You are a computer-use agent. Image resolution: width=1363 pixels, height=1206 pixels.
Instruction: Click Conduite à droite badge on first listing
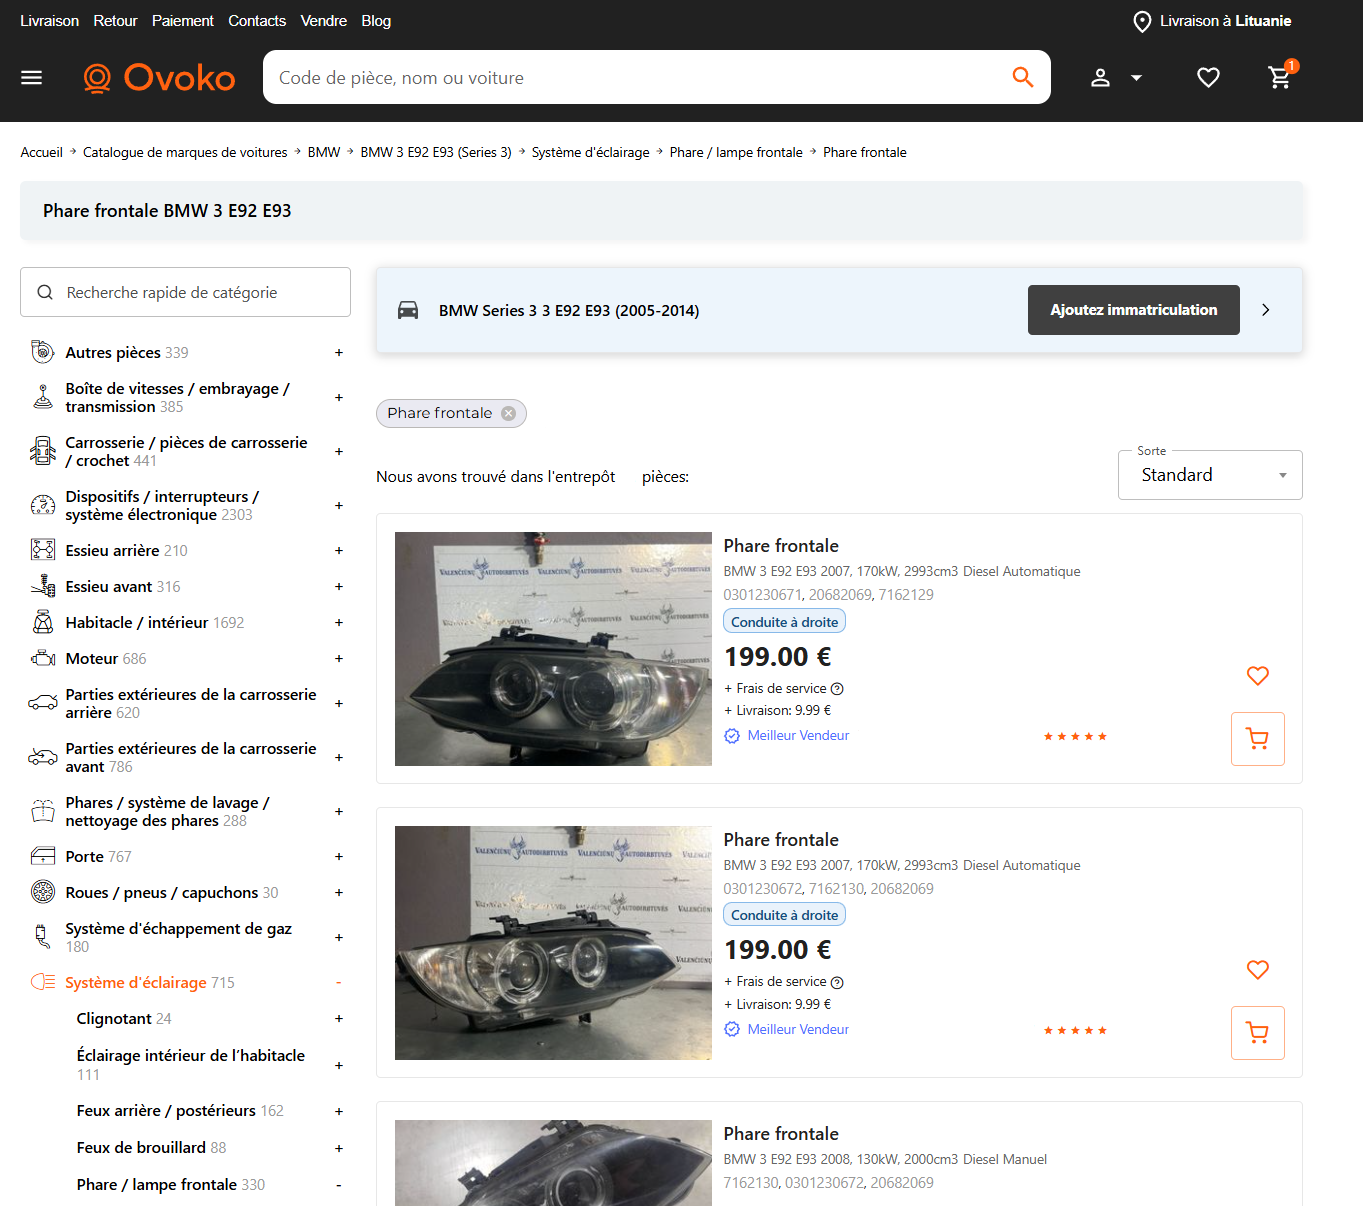[x=785, y=622]
